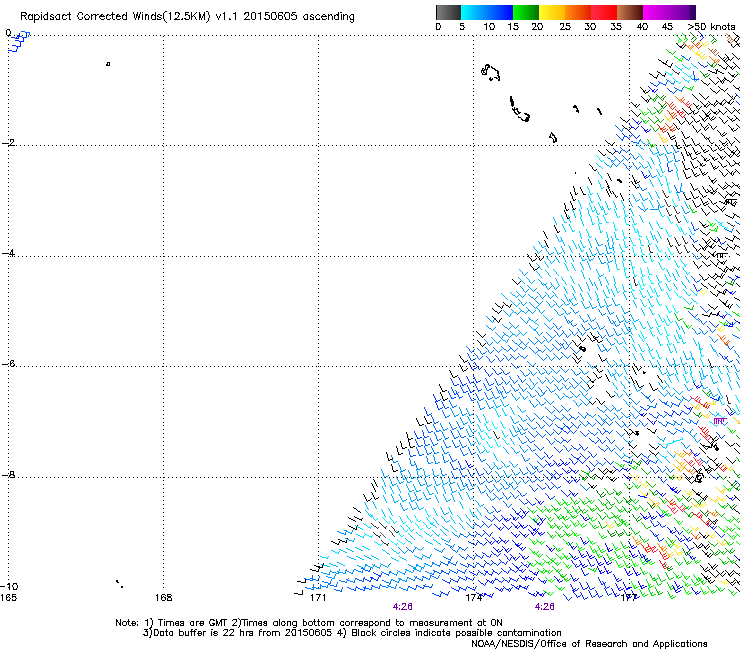
Task: Click the '25' label under the color bar
Action: pos(565,27)
